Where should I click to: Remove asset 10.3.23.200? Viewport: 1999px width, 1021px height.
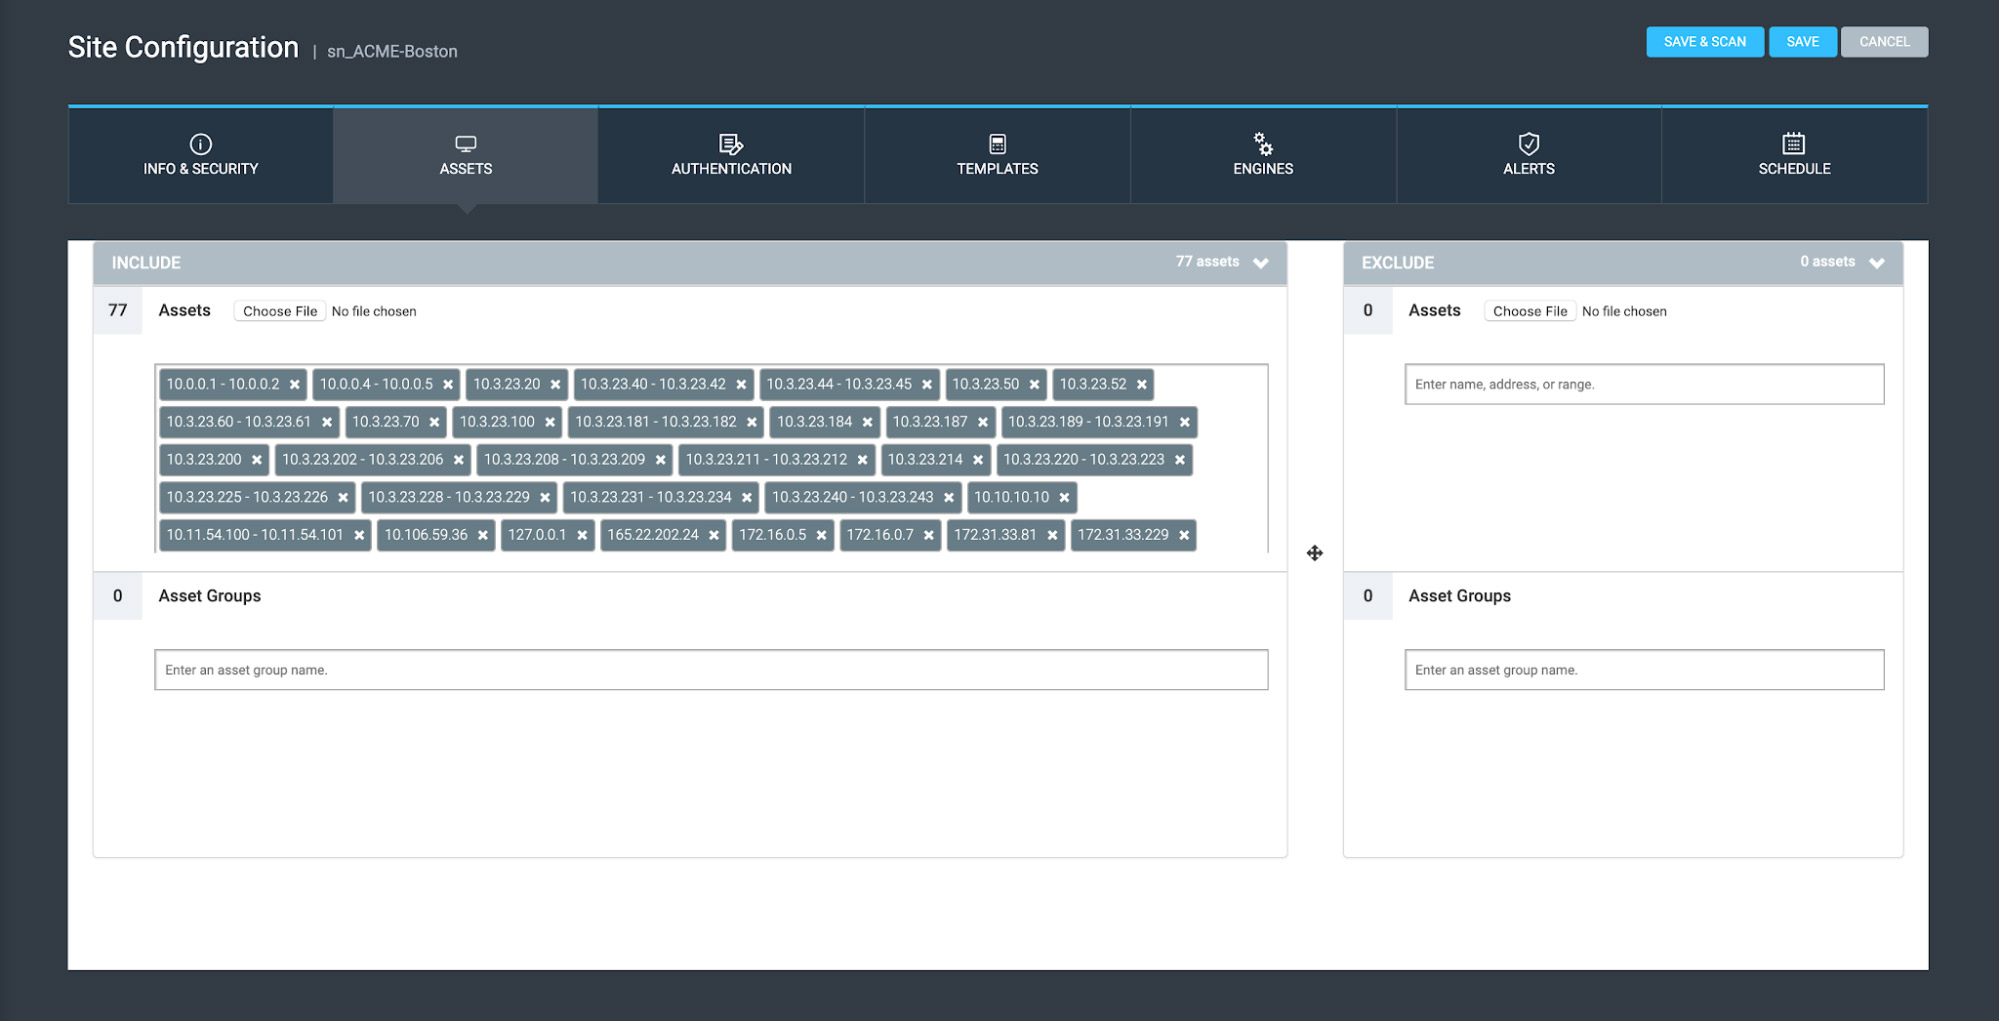click(x=257, y=460)
